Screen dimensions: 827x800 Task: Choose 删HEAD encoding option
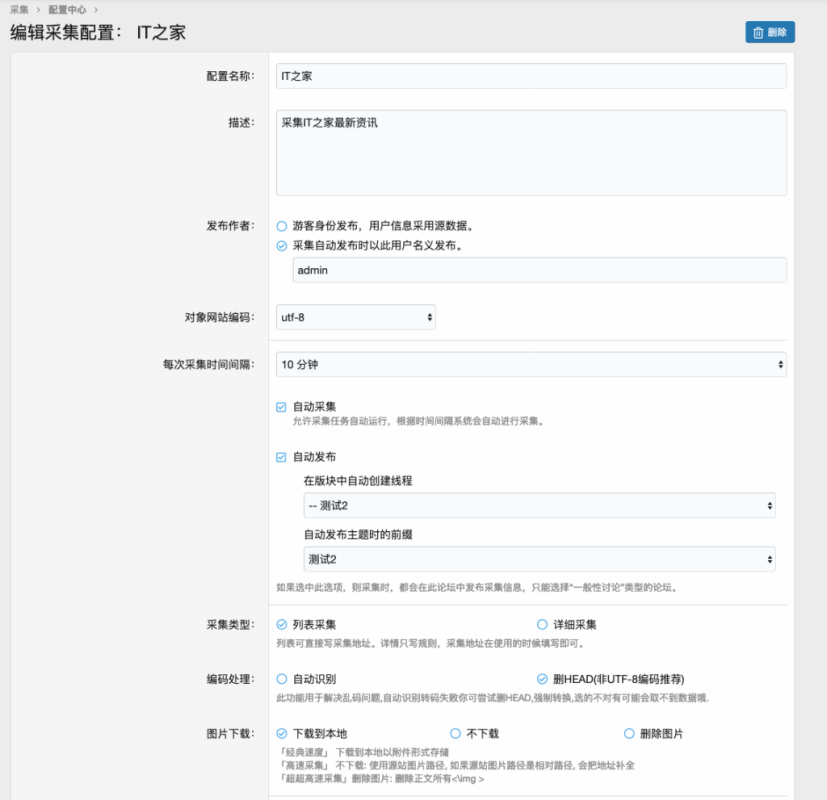(542, 678)
